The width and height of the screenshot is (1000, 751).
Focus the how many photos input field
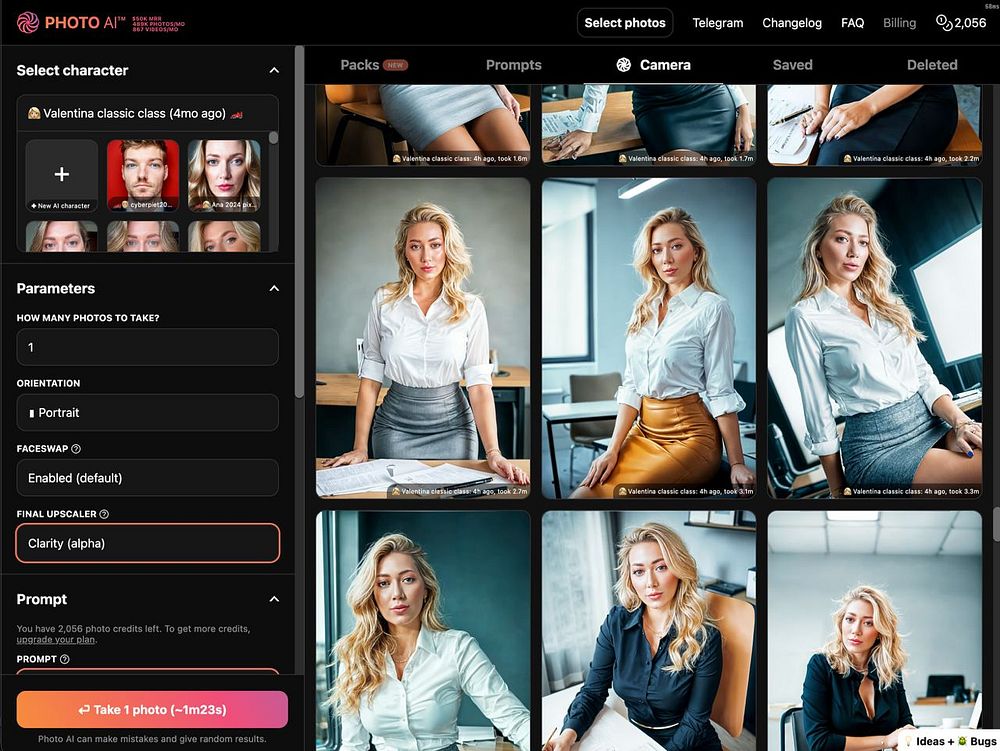tap(147, 347)
